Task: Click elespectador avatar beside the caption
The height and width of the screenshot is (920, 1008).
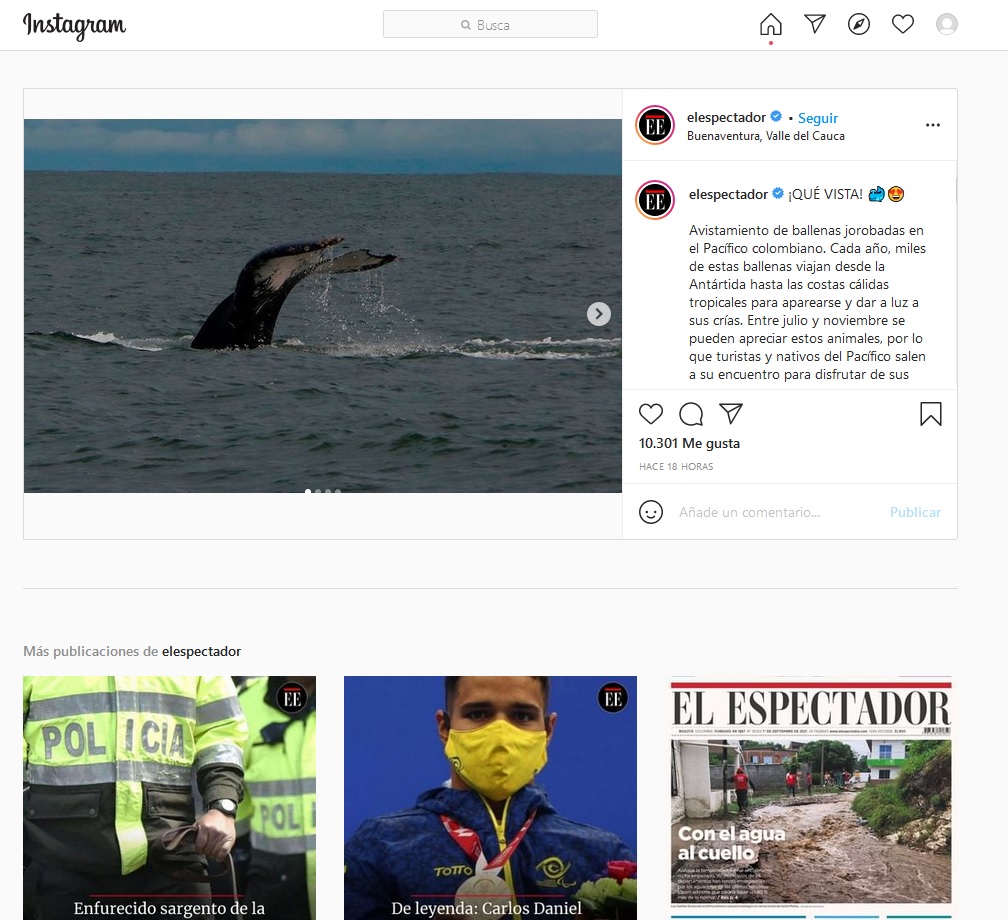Action: 655,200
